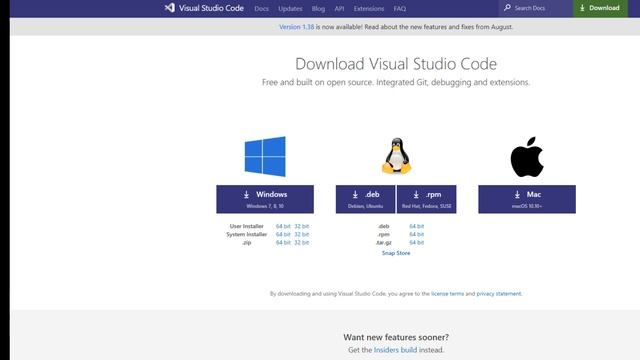The image size is (640, 360).
Task: Click the 'Want new features sooner?' heading
Action: [396, 337]
